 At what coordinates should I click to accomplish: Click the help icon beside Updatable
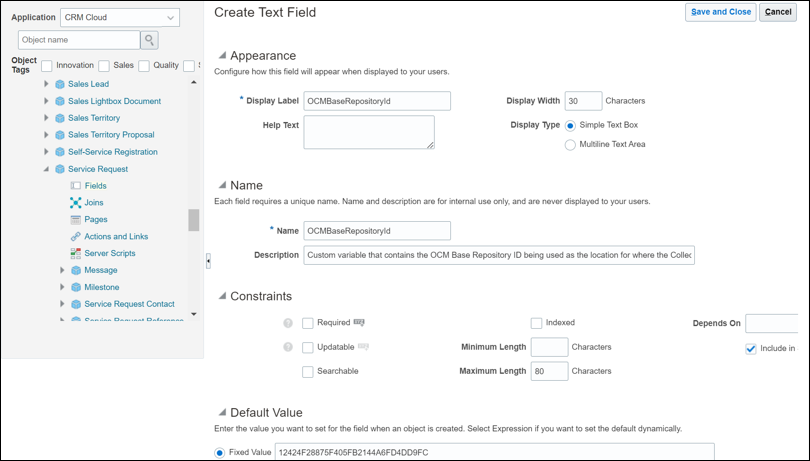pos(288,347)
